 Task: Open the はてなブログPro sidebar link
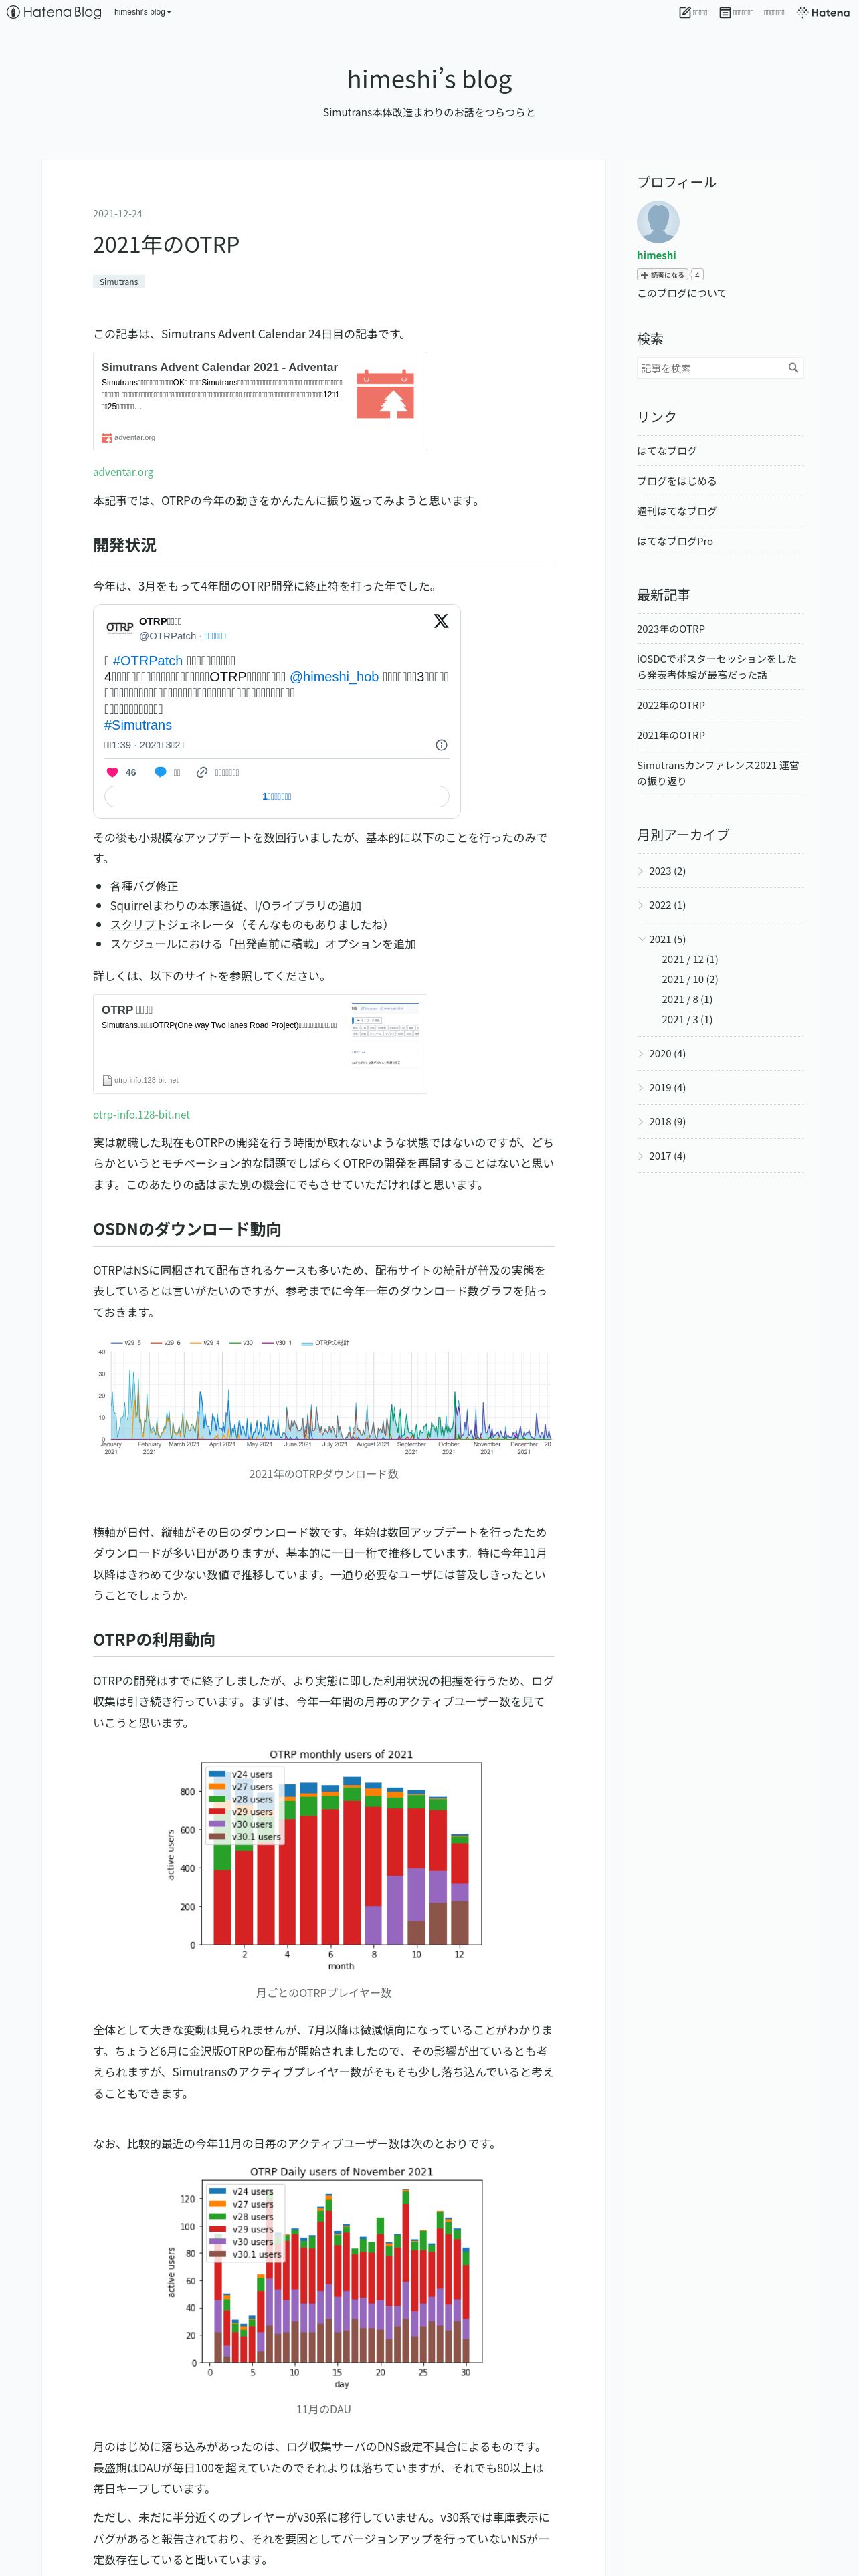pyautogui.click(x=674, y=541)
